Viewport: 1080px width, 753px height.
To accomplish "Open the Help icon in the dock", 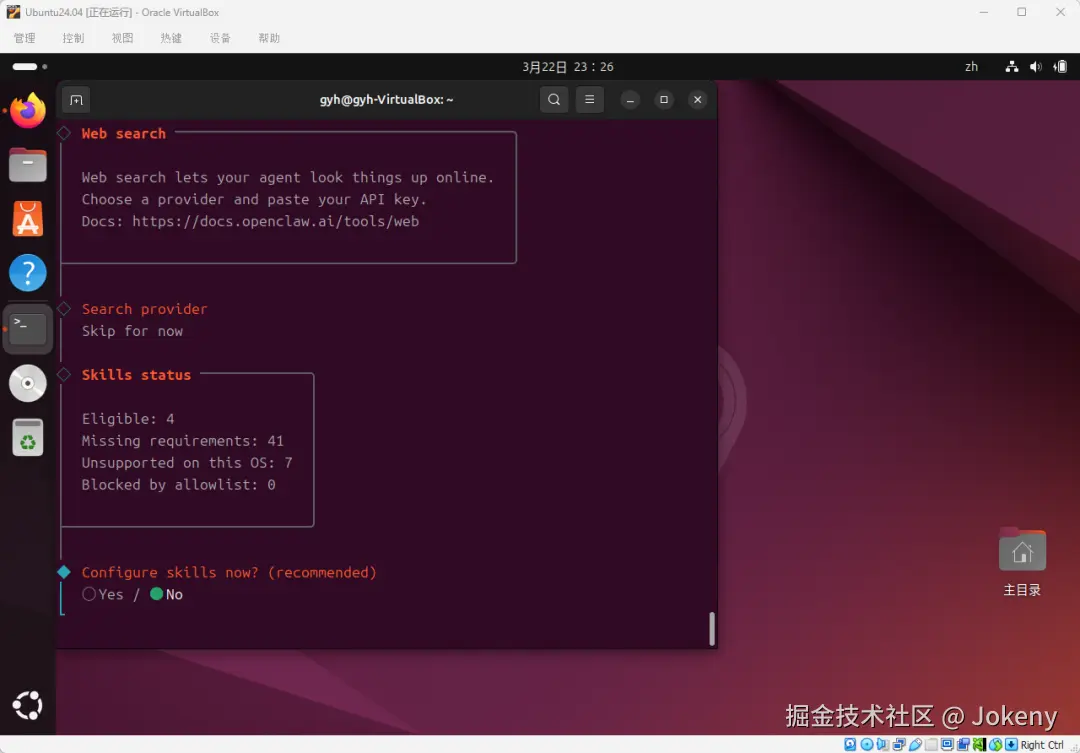I will click(x=28, y=273).
